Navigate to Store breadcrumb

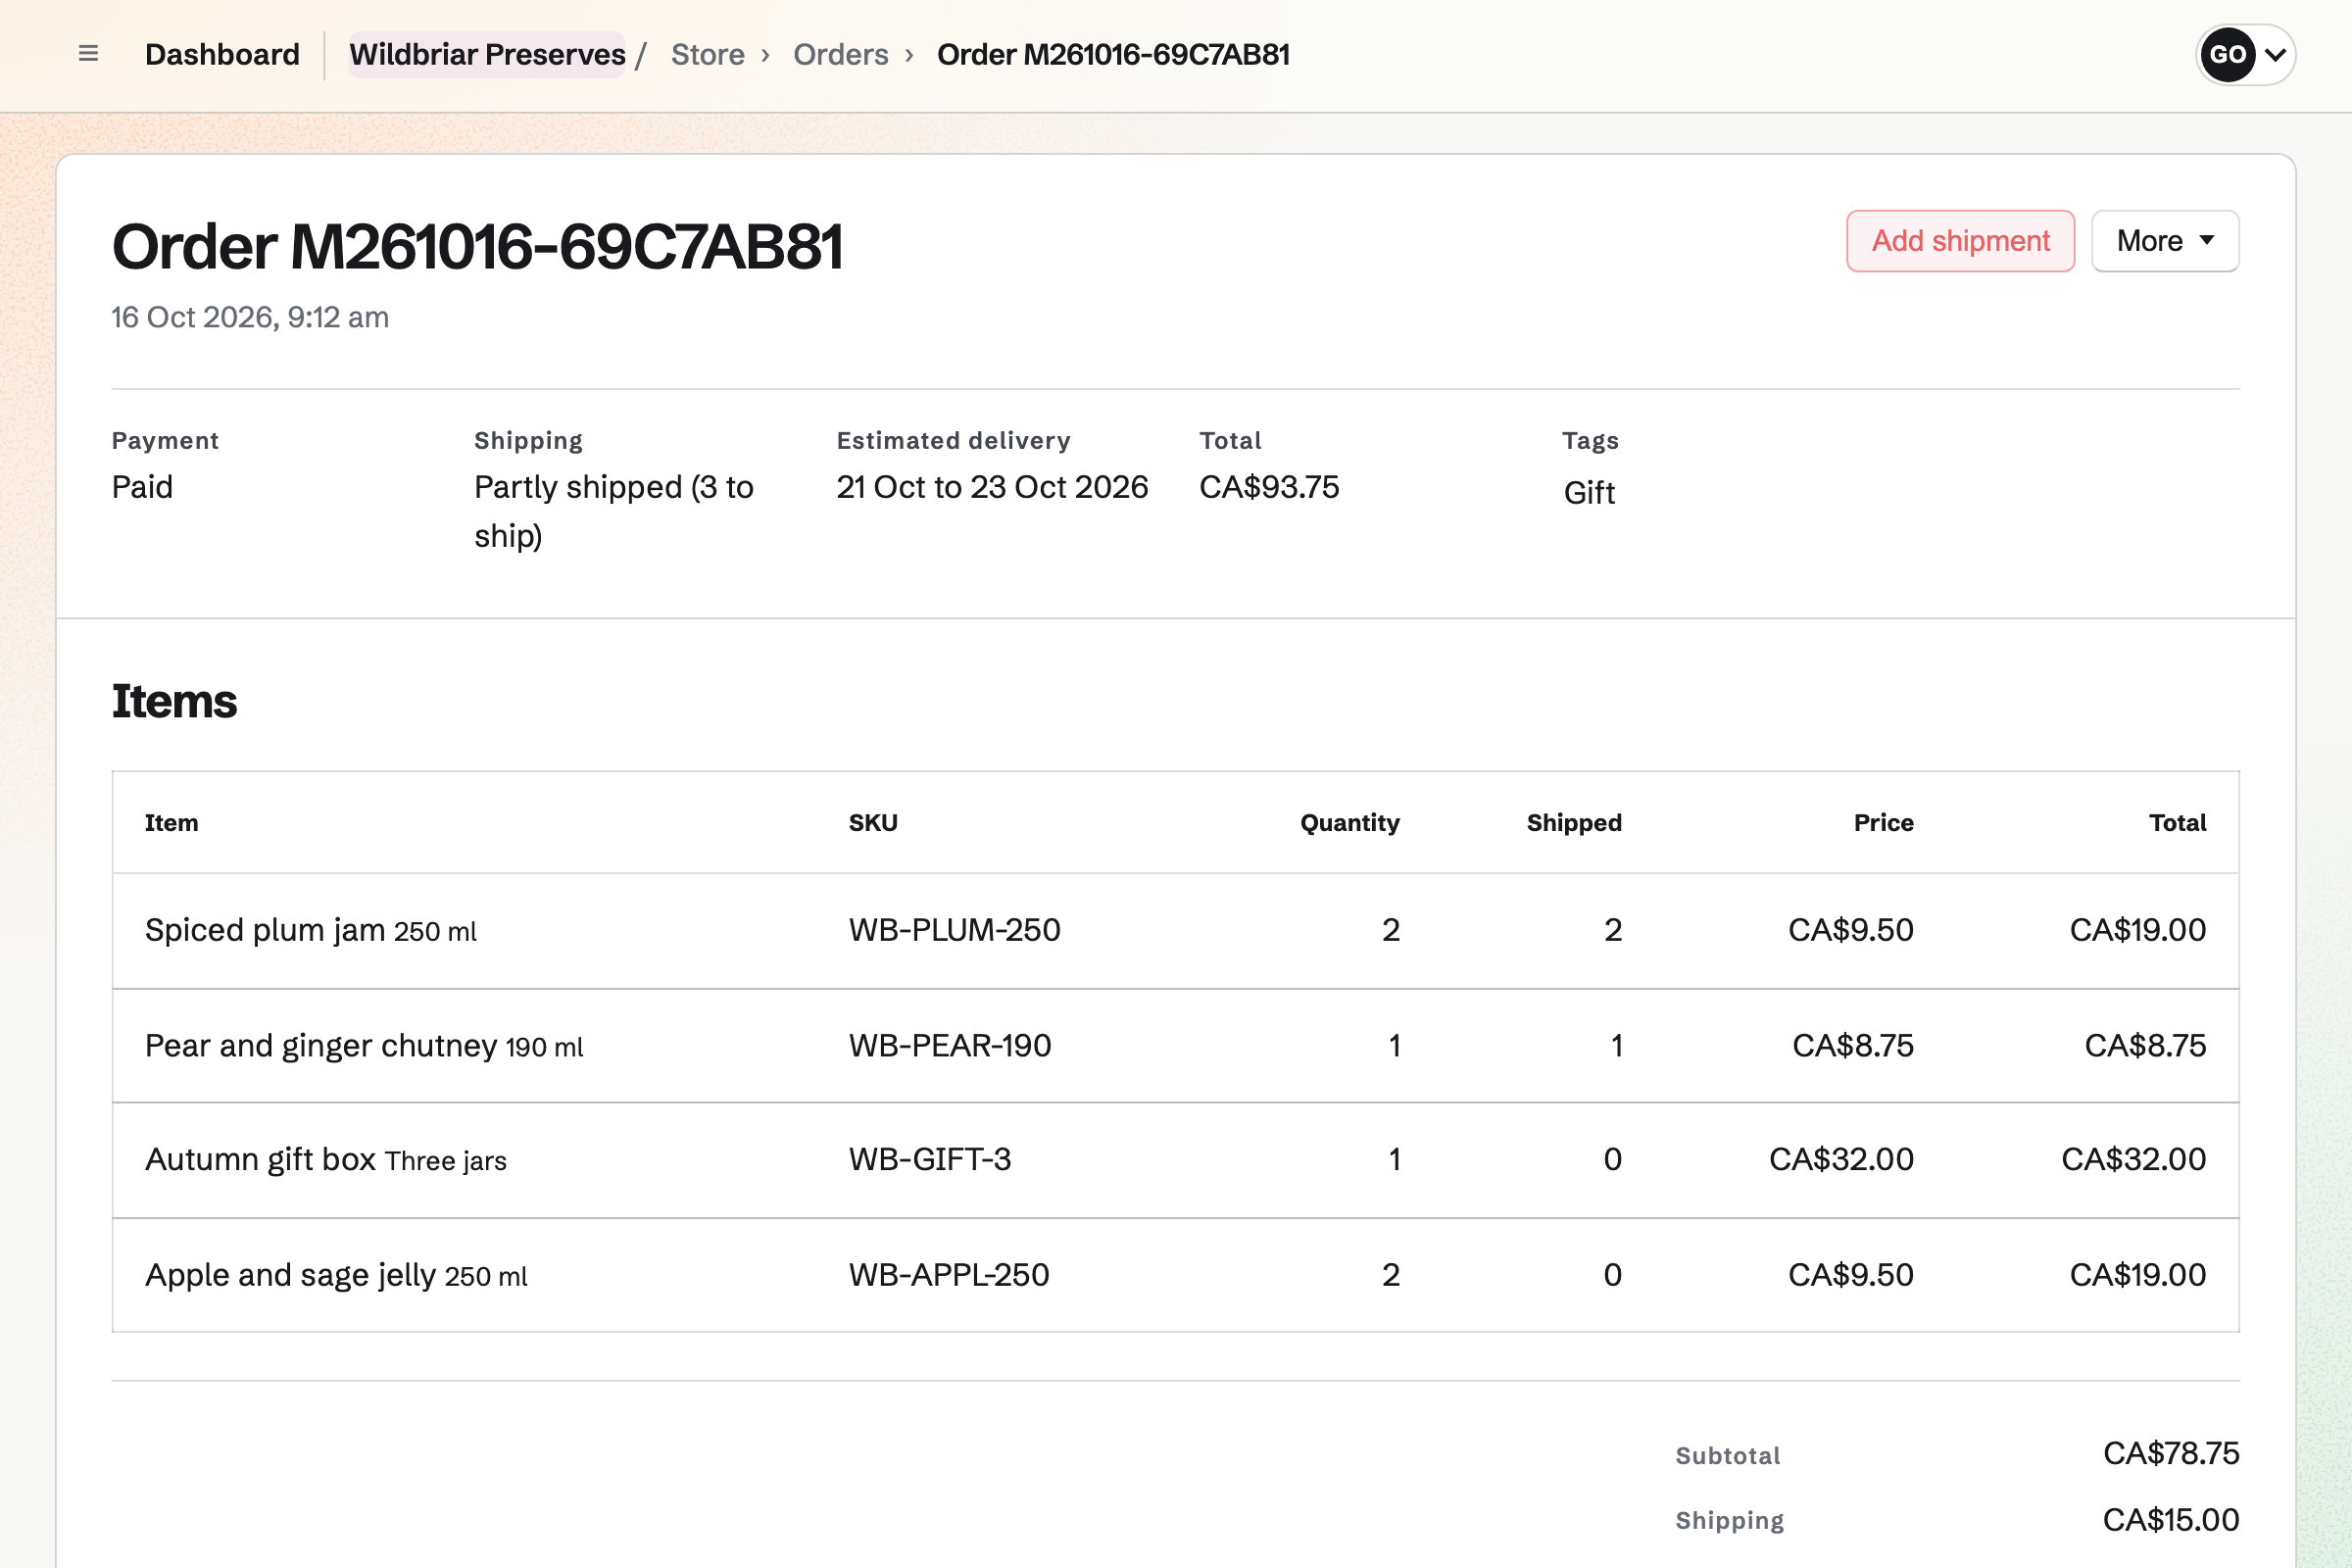707,54
